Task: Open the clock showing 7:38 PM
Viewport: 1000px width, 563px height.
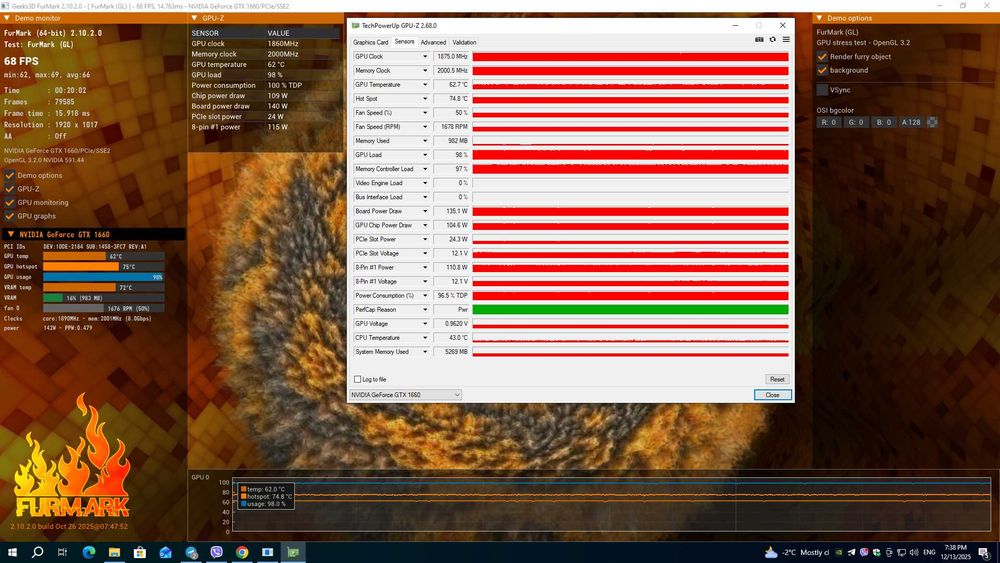Action: click(955, 552)
